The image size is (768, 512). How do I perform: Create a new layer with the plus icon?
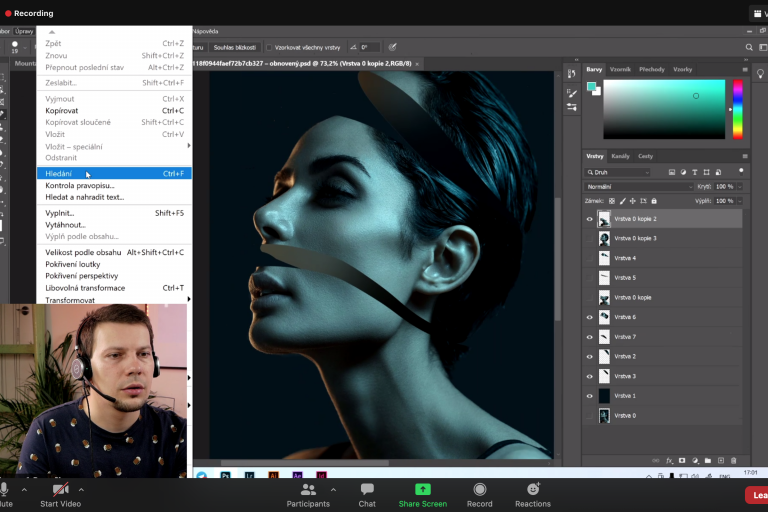pos(719,460)
